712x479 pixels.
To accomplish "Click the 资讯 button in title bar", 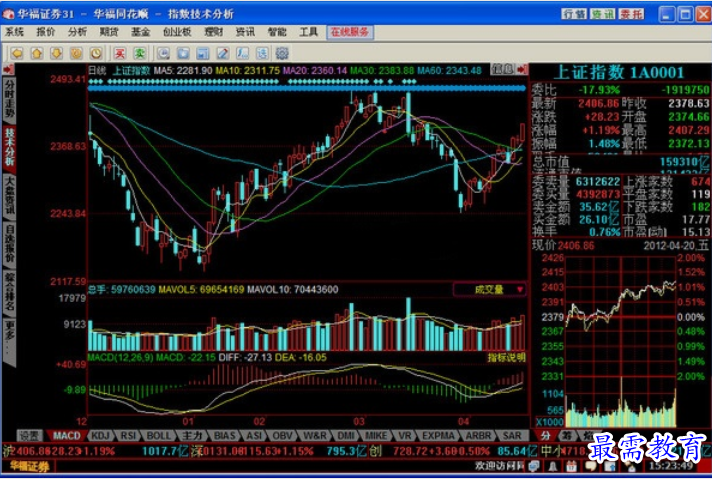I will (603, 14).
